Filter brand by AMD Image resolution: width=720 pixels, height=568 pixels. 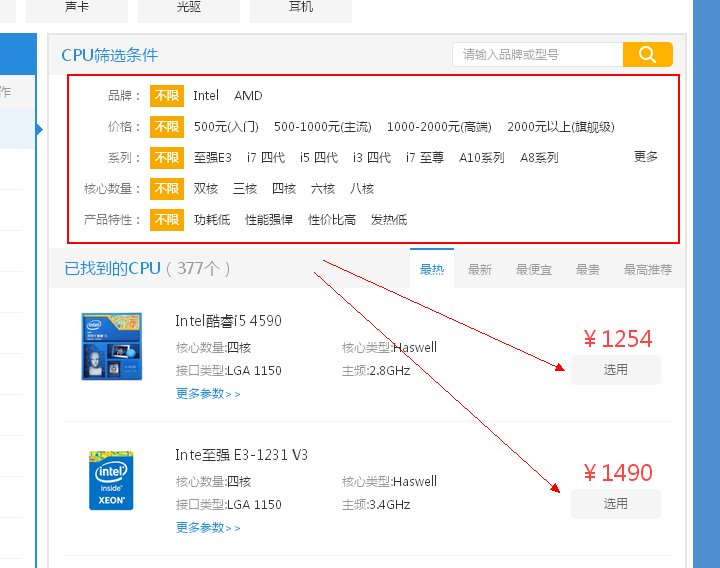248,96
